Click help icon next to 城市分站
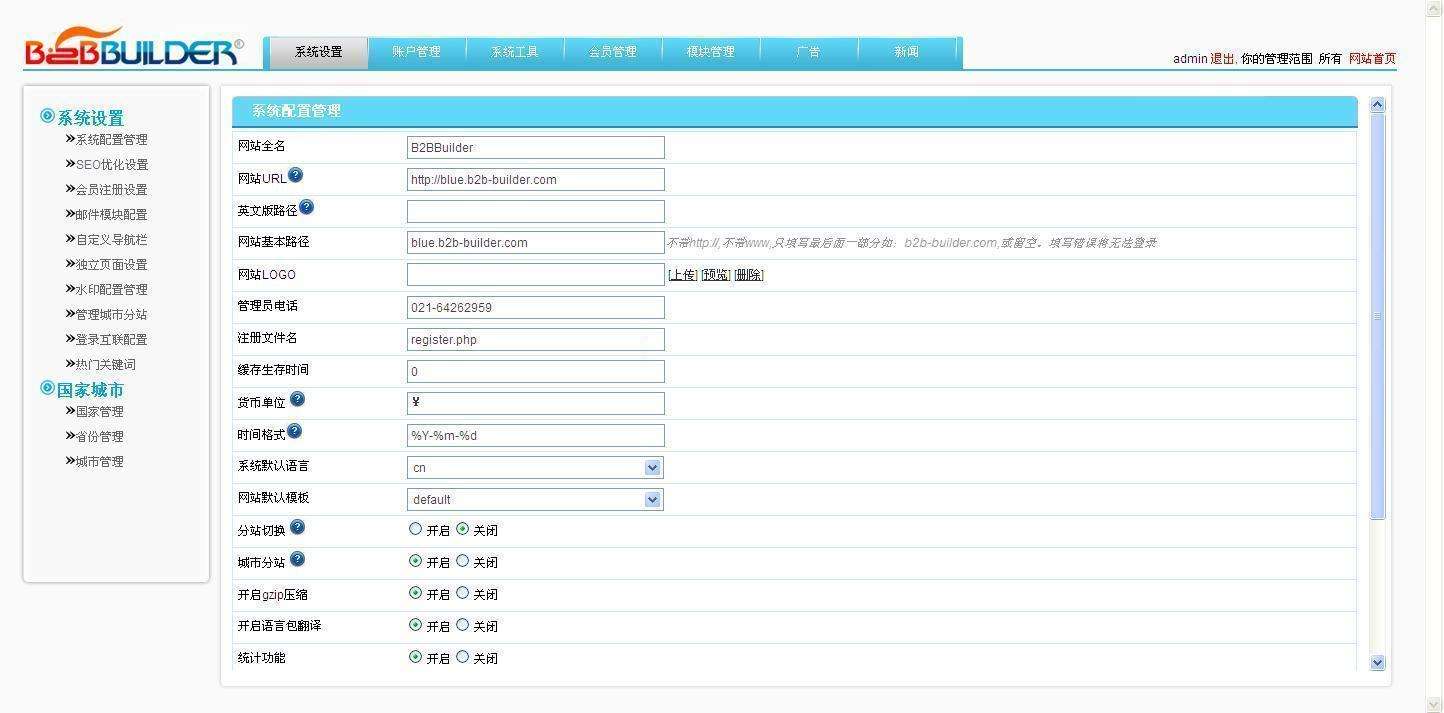The height and width of the screenshot is (713, 1444). [x=297, y=559]
